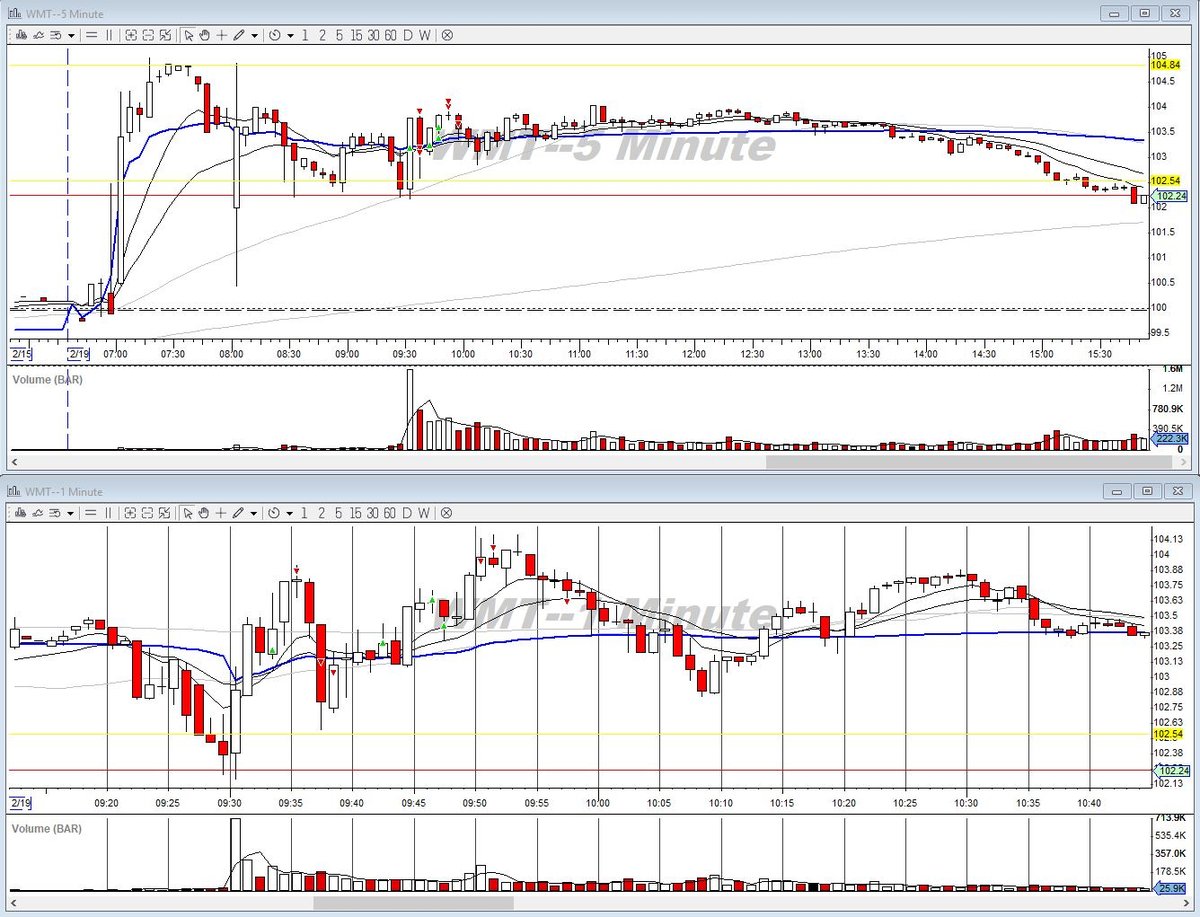
Task: Set 5 Minute window to 1 minute interval
Action: point(305,35)
